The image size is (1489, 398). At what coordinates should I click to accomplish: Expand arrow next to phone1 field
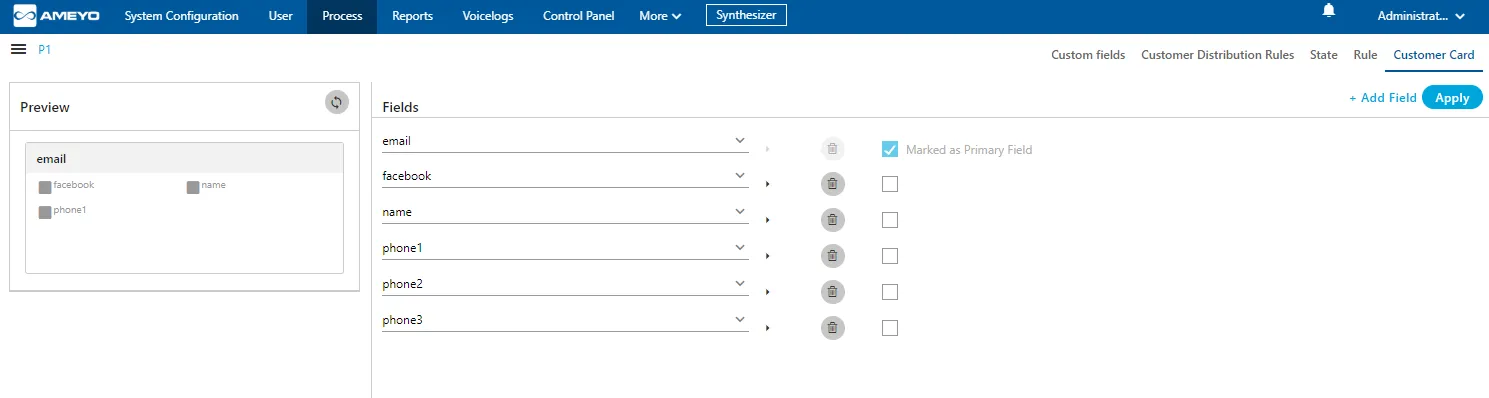(767, 256)
